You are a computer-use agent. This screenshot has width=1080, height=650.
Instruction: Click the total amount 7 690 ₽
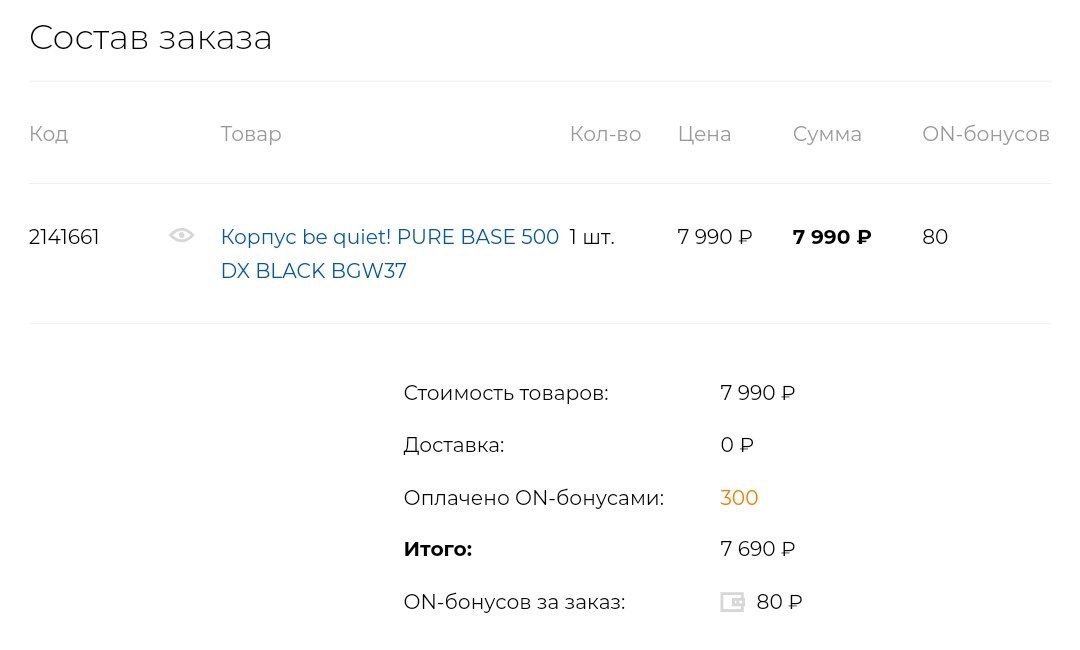point(757,549)
